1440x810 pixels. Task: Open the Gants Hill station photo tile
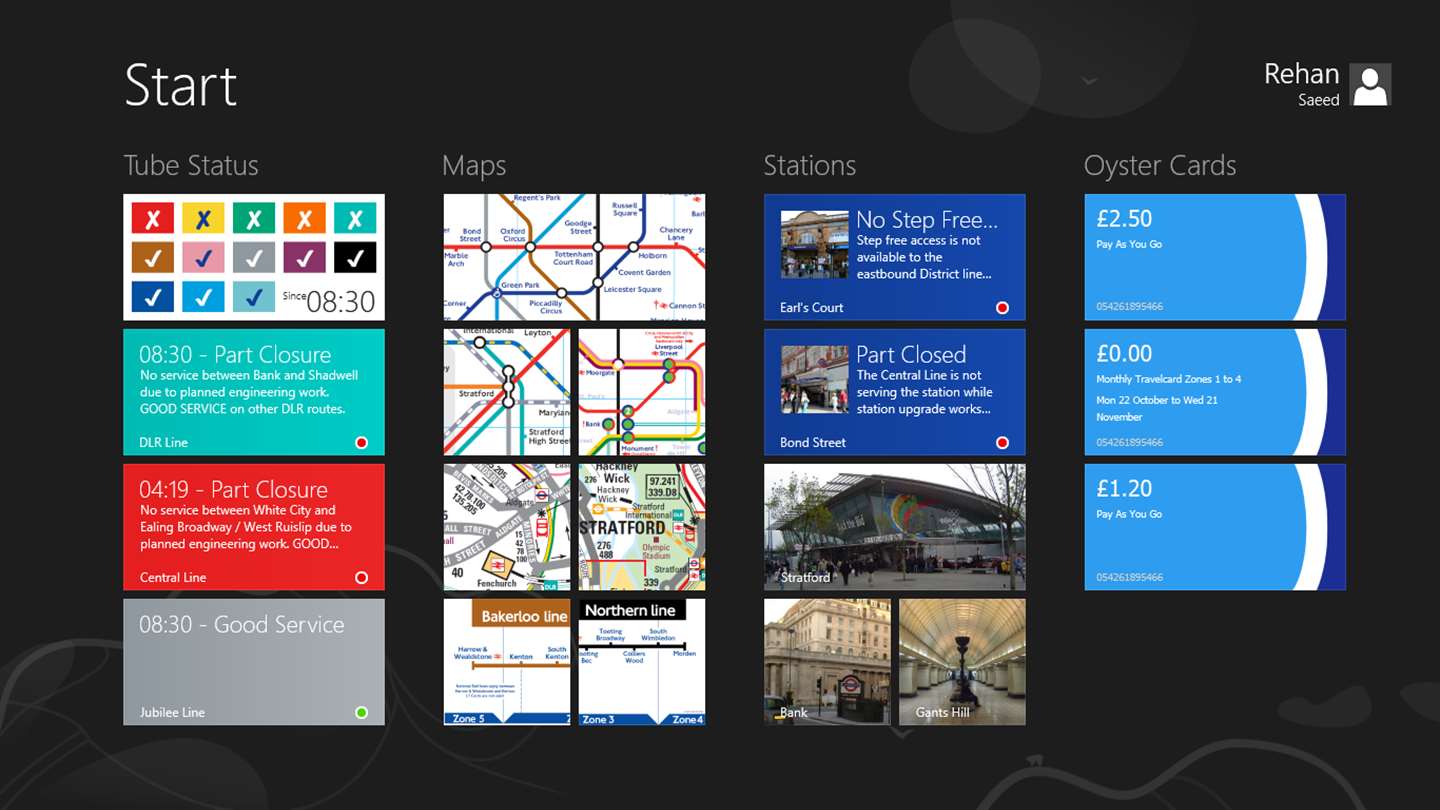[x=962, y=662]
